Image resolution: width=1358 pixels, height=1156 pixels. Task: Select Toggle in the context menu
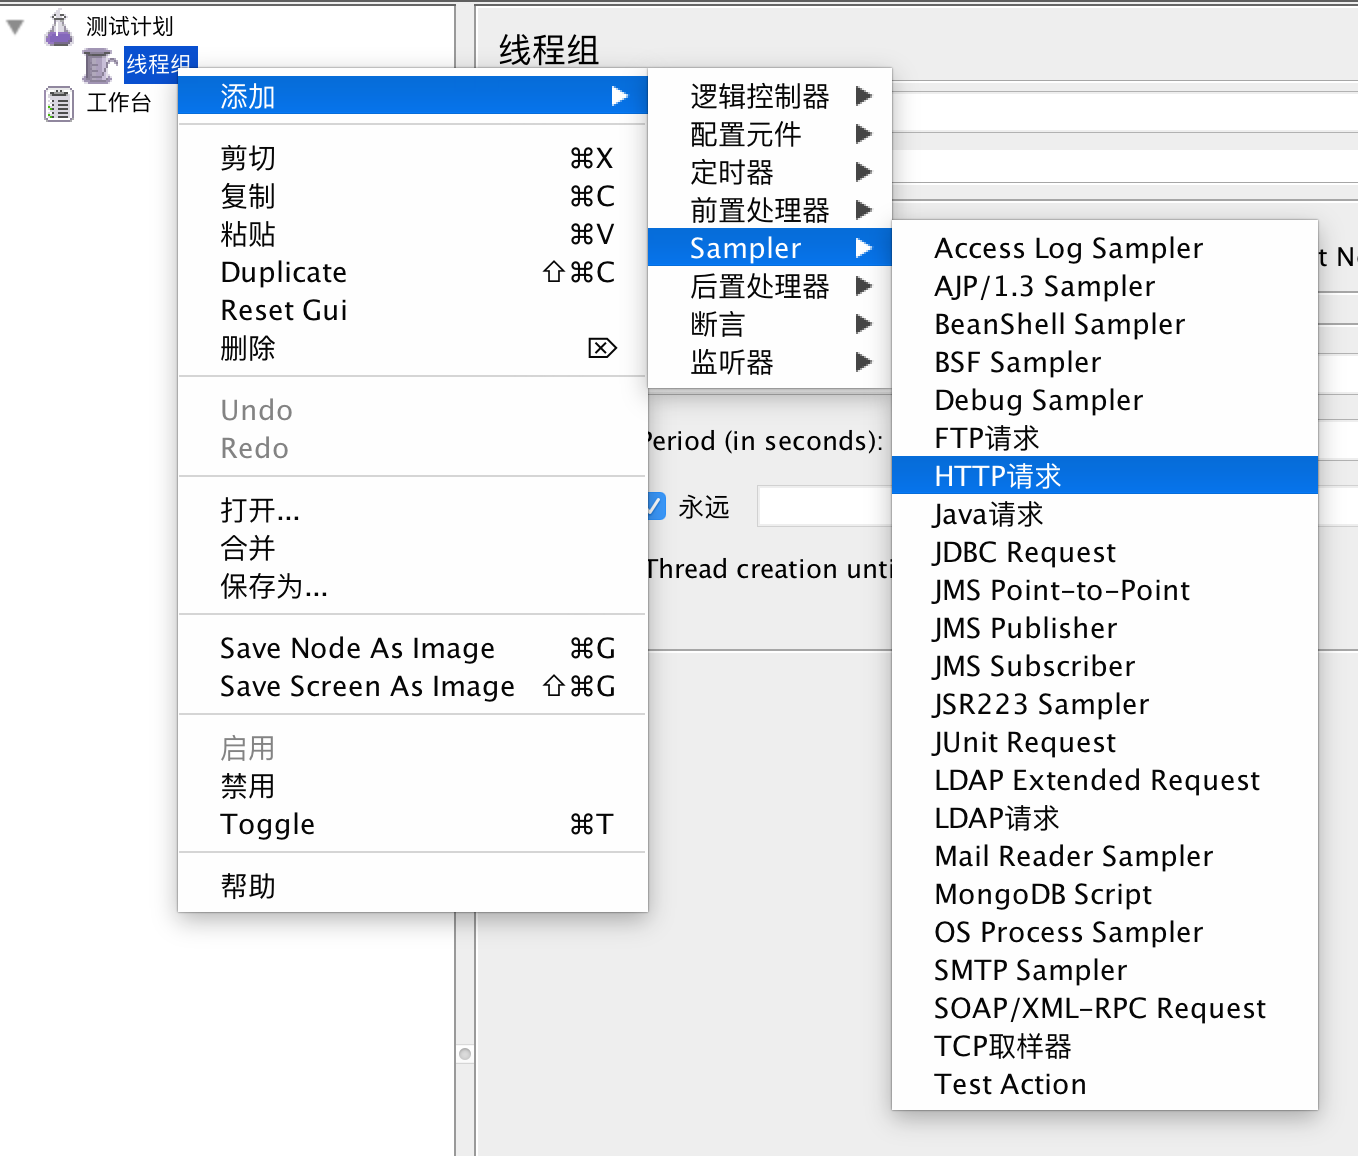point(267,824)
